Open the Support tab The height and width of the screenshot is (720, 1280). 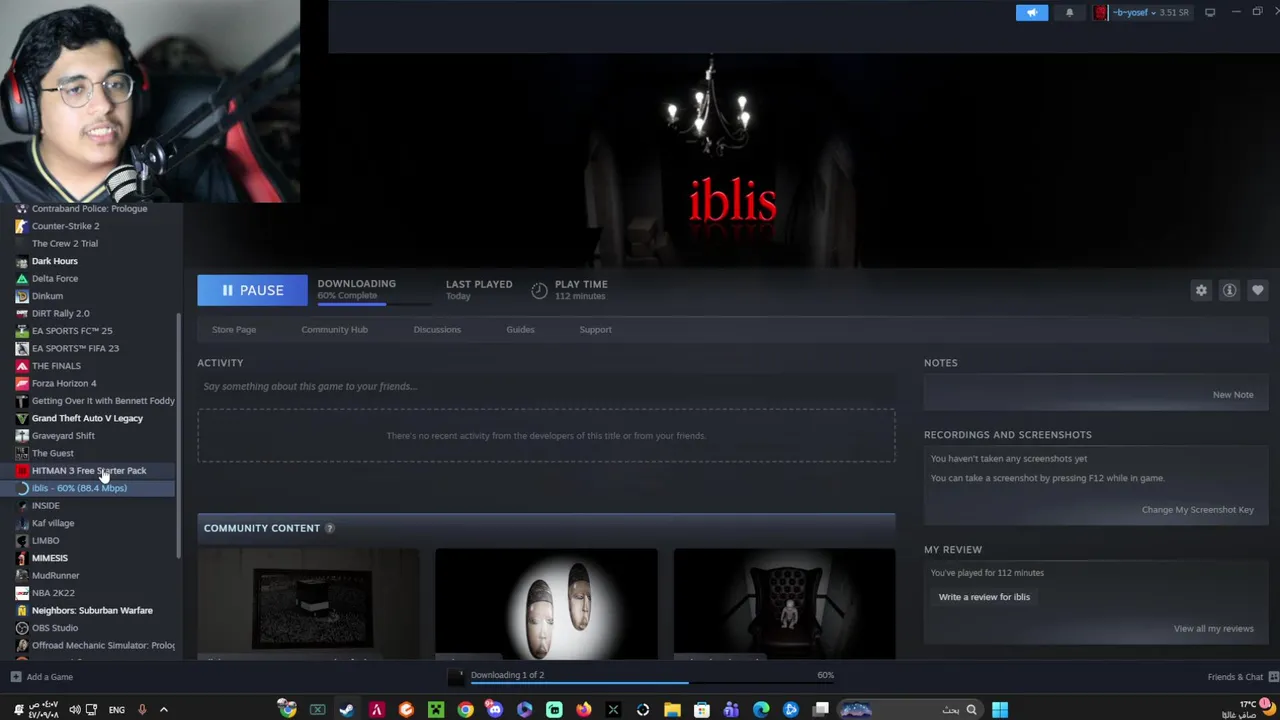(595, 329)
